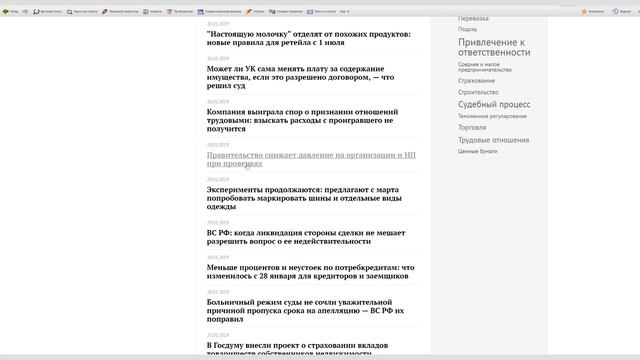This screenshot has width=640, height=360.
Task: Open Пресса и книги from the toolbar
Action: point(321,11)
